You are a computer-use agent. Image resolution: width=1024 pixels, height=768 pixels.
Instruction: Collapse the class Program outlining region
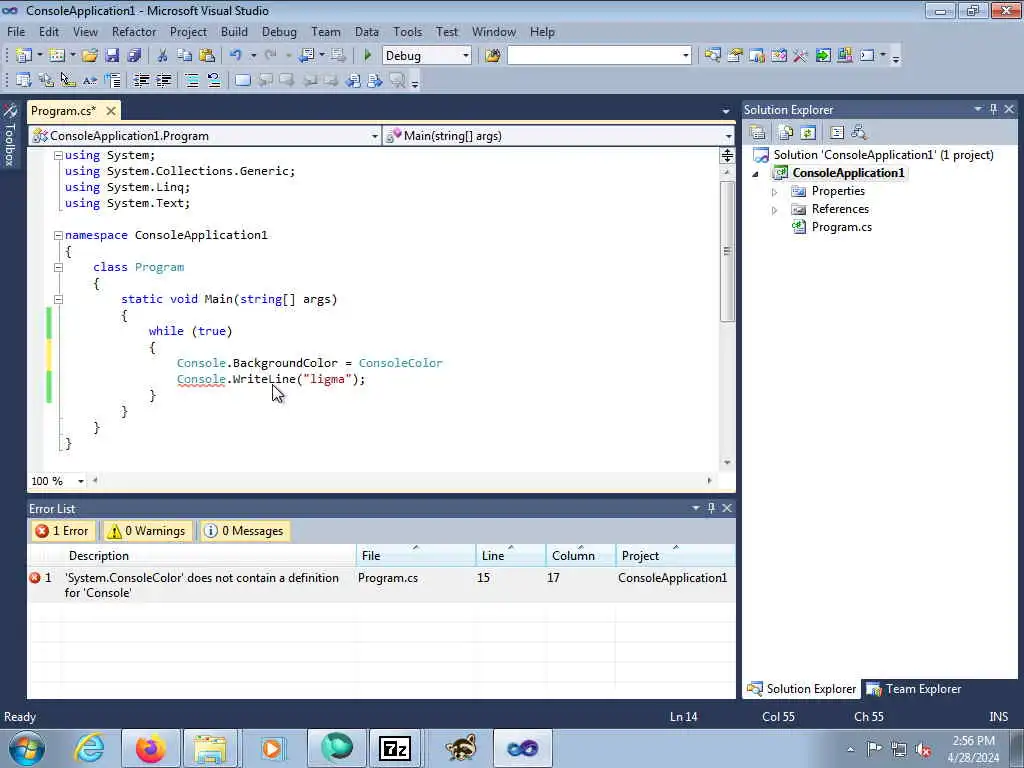pos(58,267)
